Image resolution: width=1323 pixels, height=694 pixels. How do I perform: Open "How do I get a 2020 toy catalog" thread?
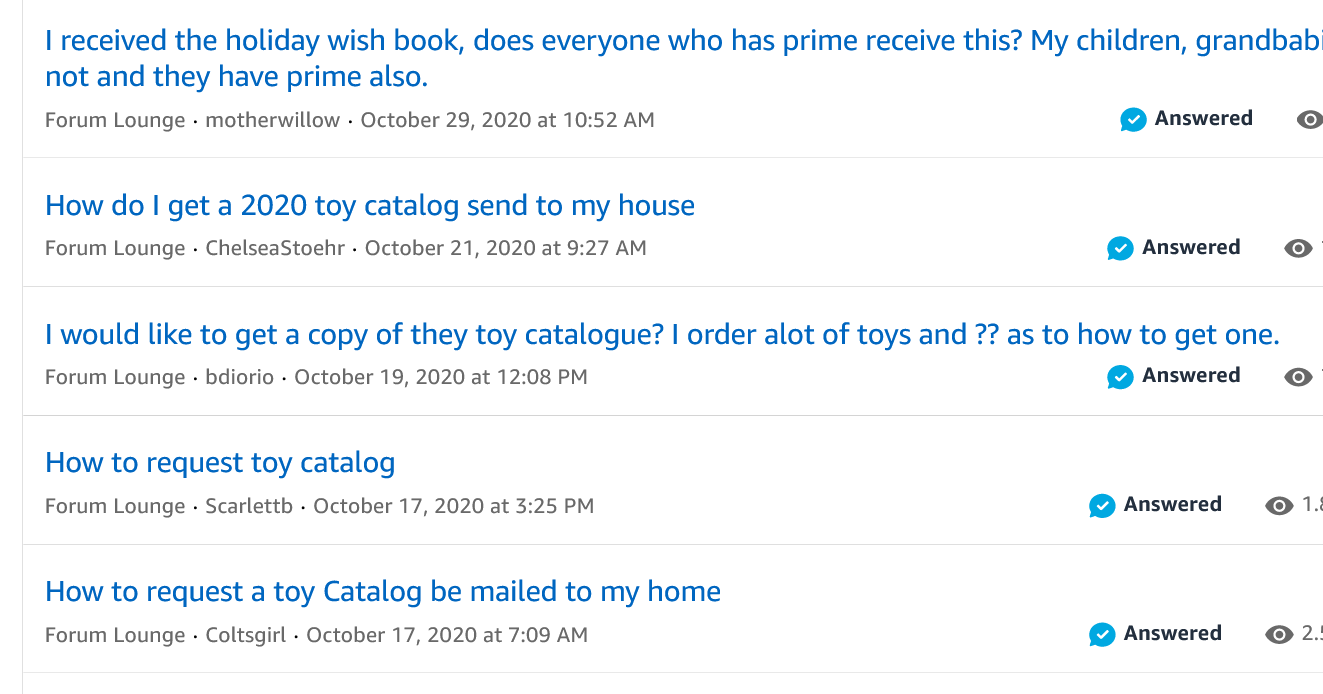pos(370,206)
